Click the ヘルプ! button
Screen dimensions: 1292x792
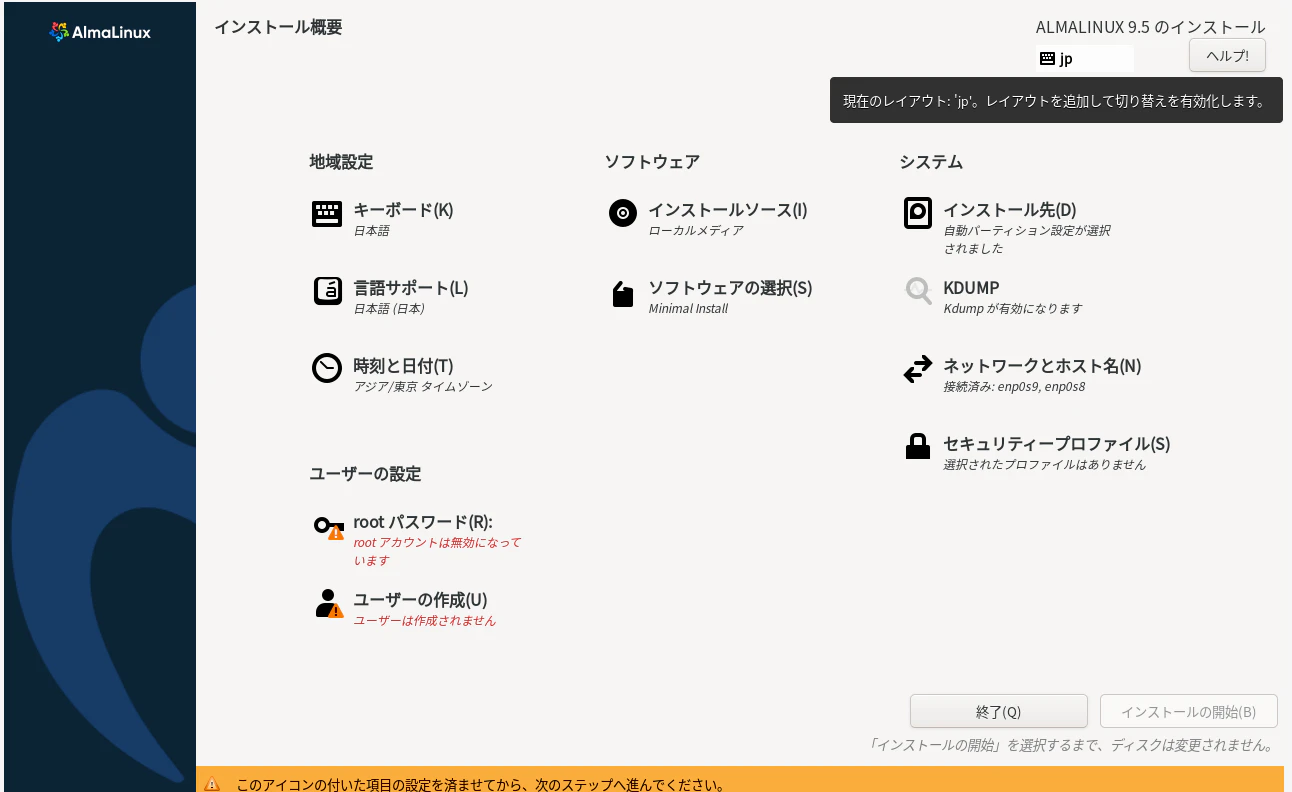(1227, 55)
